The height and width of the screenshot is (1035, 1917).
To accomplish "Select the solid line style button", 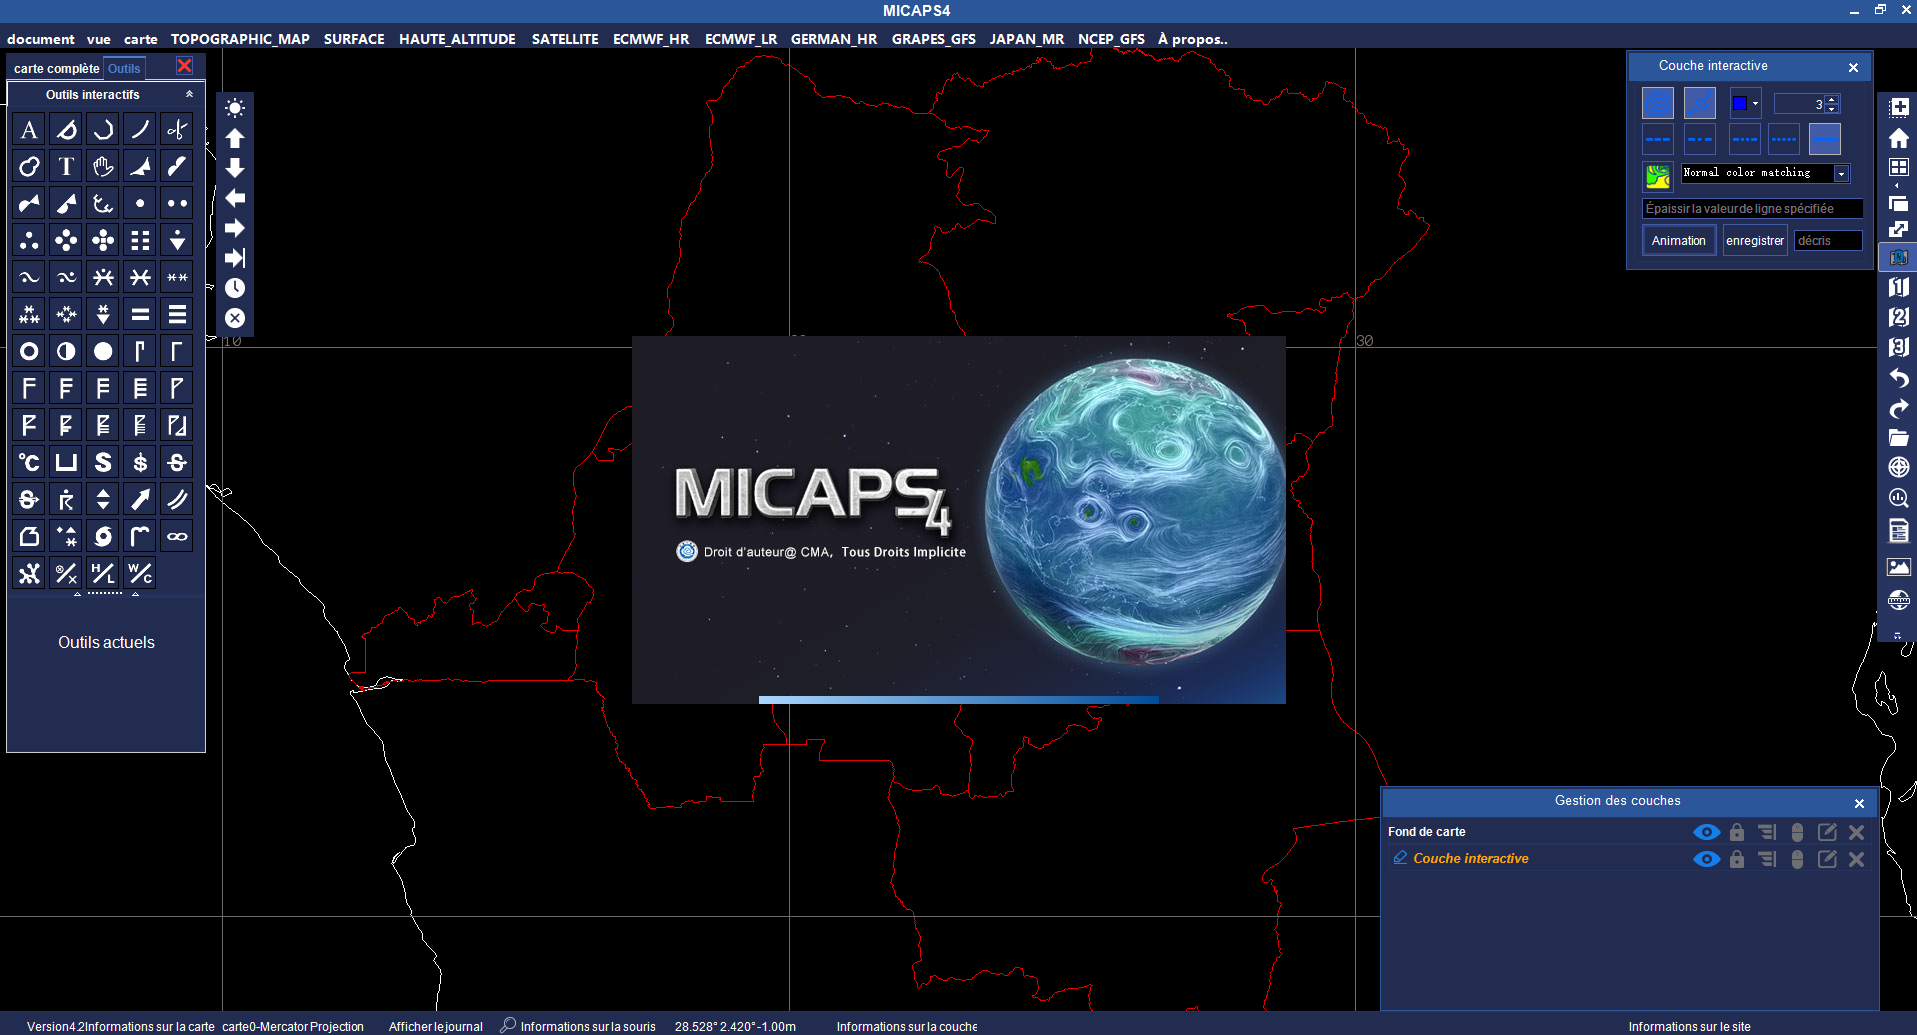I will coord(1824,139).
